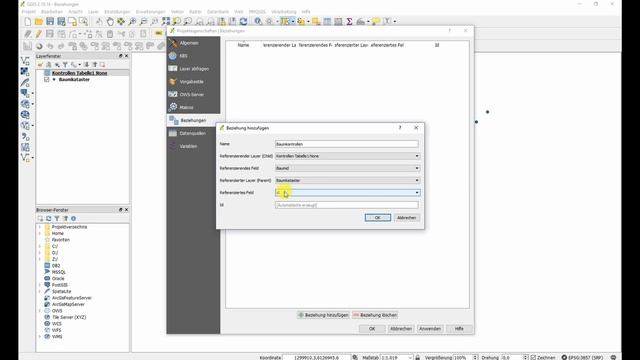This screenshot has height=360, width=640.
Task: Select the pan map hand tool
Action: click(x=110, y=21)
